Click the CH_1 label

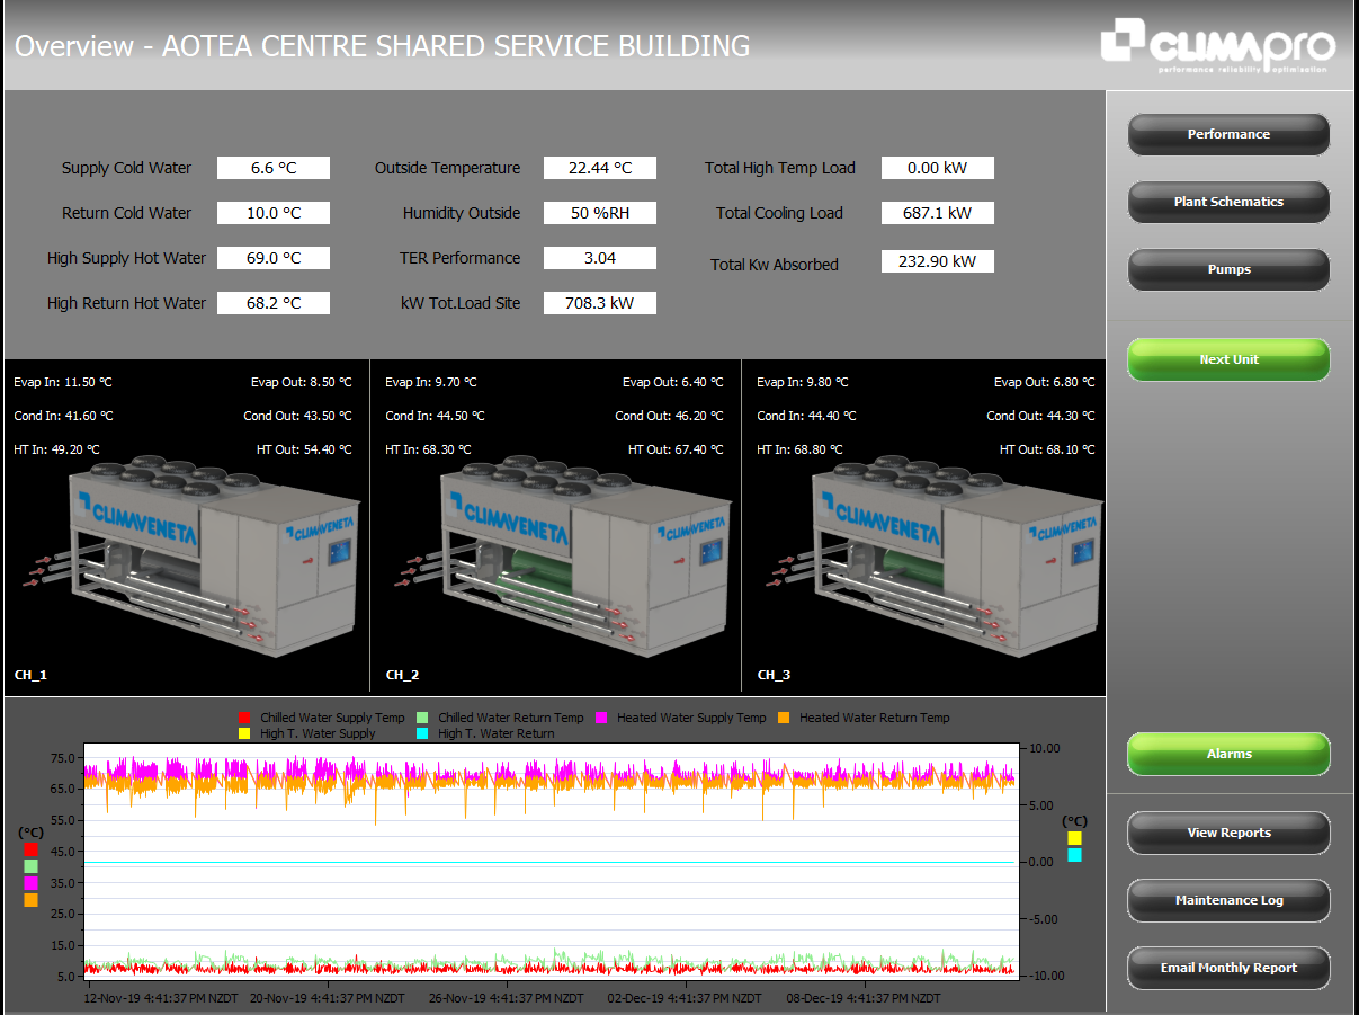(x=31, y=675)
